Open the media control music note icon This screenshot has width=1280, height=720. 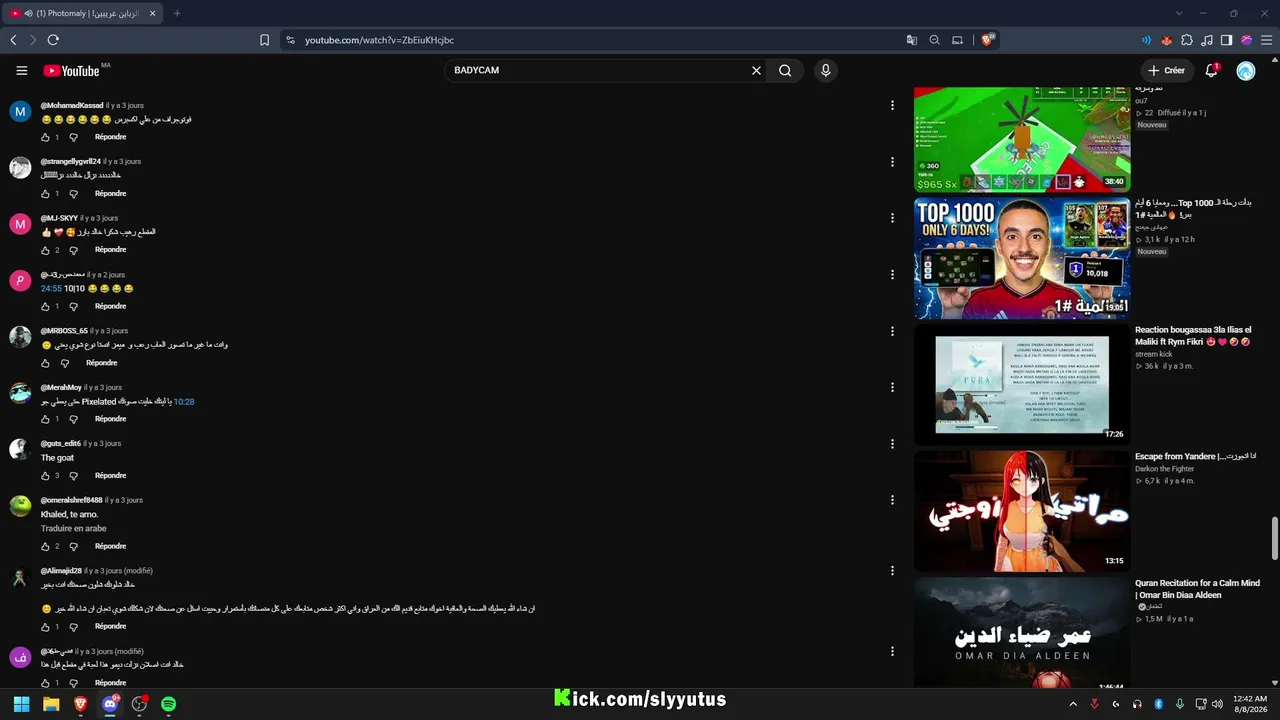1207,40
